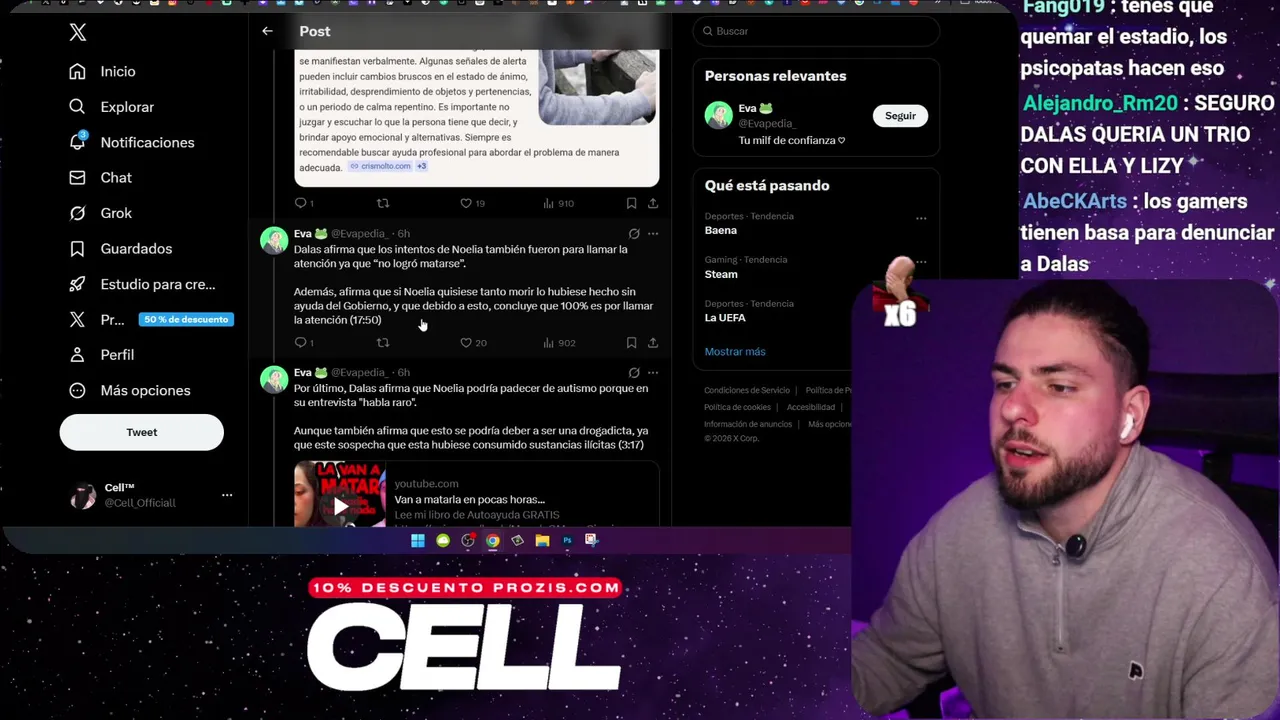Open Perfil from the sidebar
Image resolution: width=1280 pixels, height=720 pixels.
click(101, 355)
